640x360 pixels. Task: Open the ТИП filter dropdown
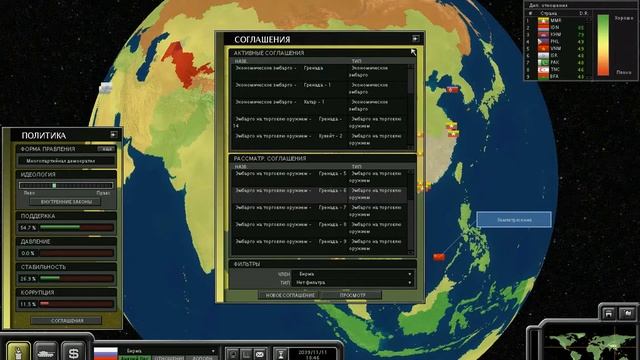click(354, 282)
